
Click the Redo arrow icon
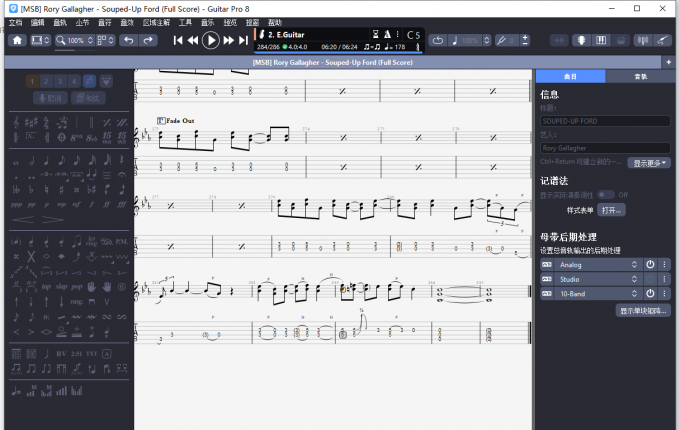pos(148,40)
